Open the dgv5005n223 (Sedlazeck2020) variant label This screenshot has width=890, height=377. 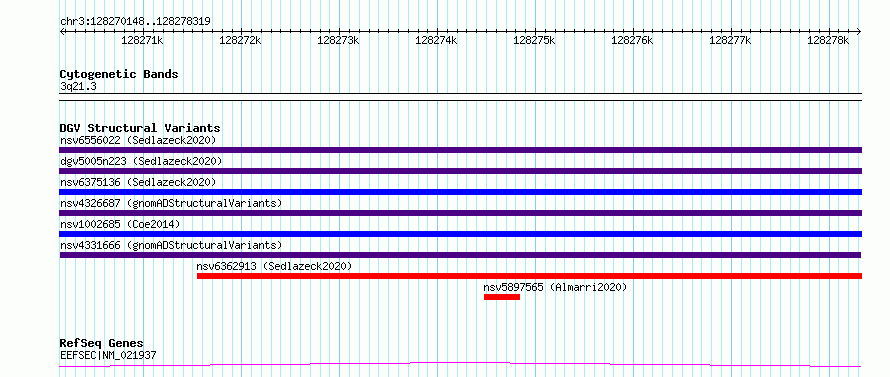(141, 161)
